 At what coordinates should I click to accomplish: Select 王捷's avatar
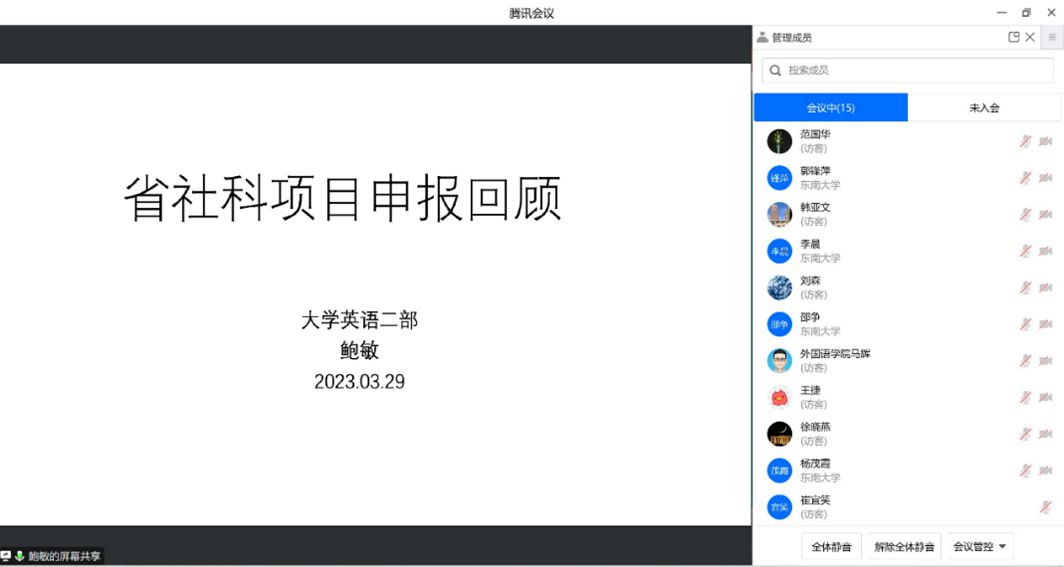(780, 397)
